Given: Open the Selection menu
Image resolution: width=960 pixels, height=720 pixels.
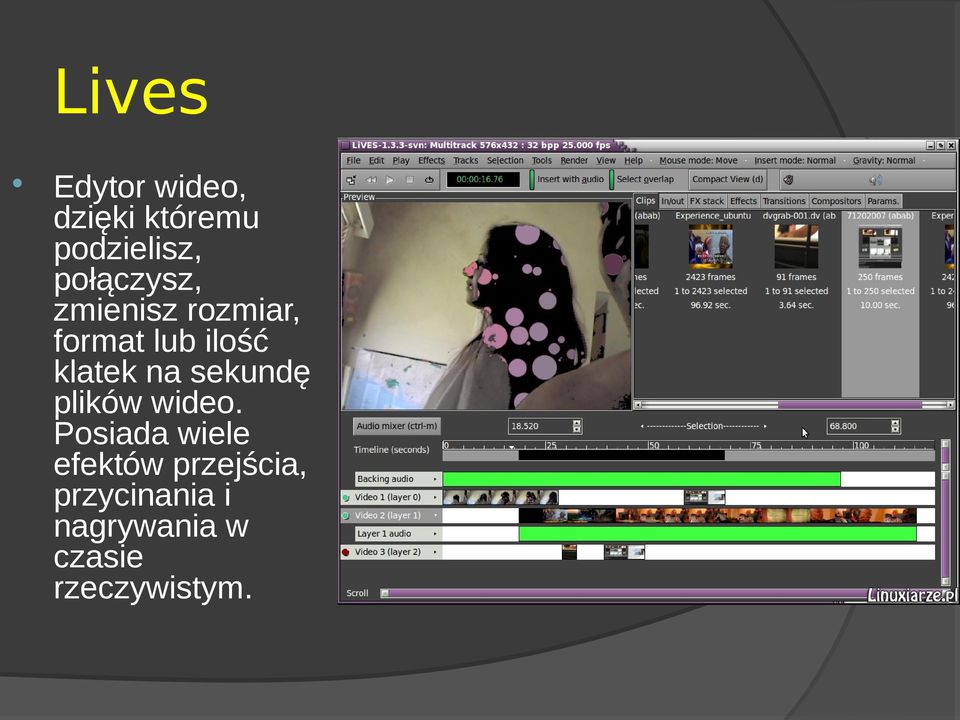Looking at the screenshot, I should point(505,160).
